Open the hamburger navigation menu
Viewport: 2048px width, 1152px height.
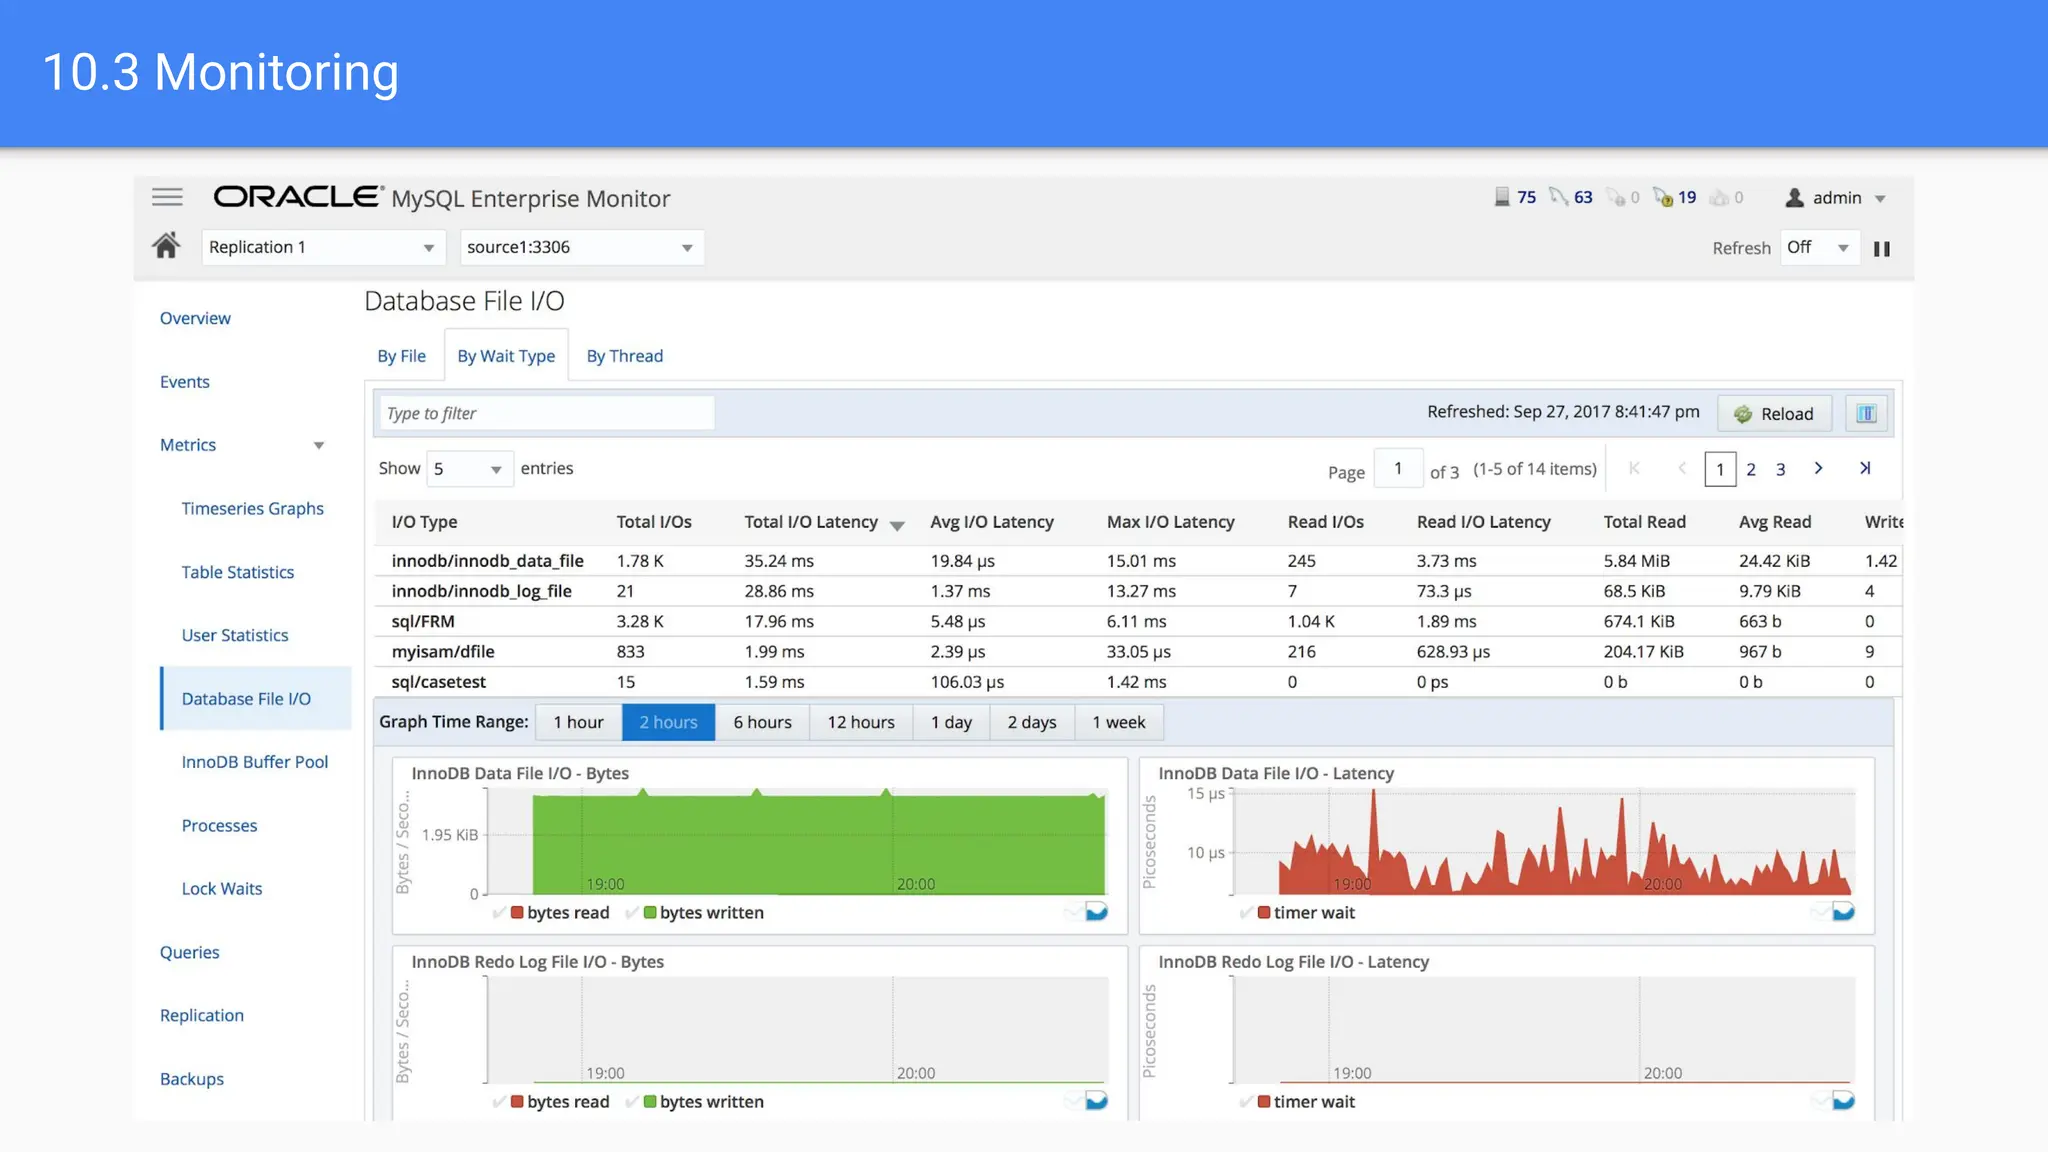point(167,197)
